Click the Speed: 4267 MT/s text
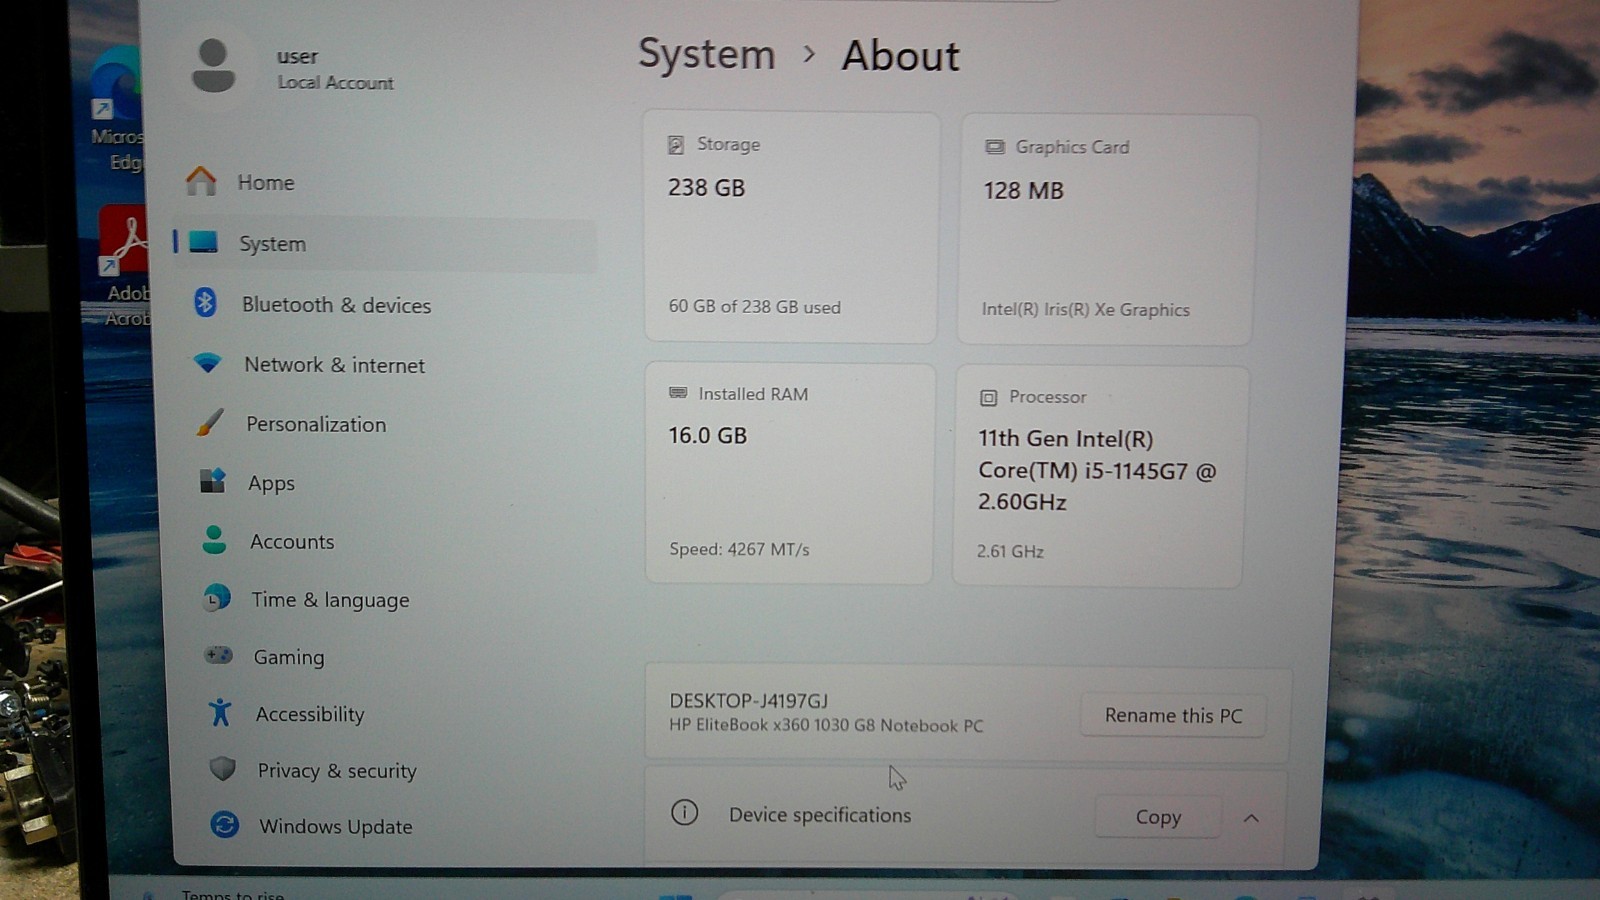The width and height of the screenshot is (1600, 900). (739, 549)
